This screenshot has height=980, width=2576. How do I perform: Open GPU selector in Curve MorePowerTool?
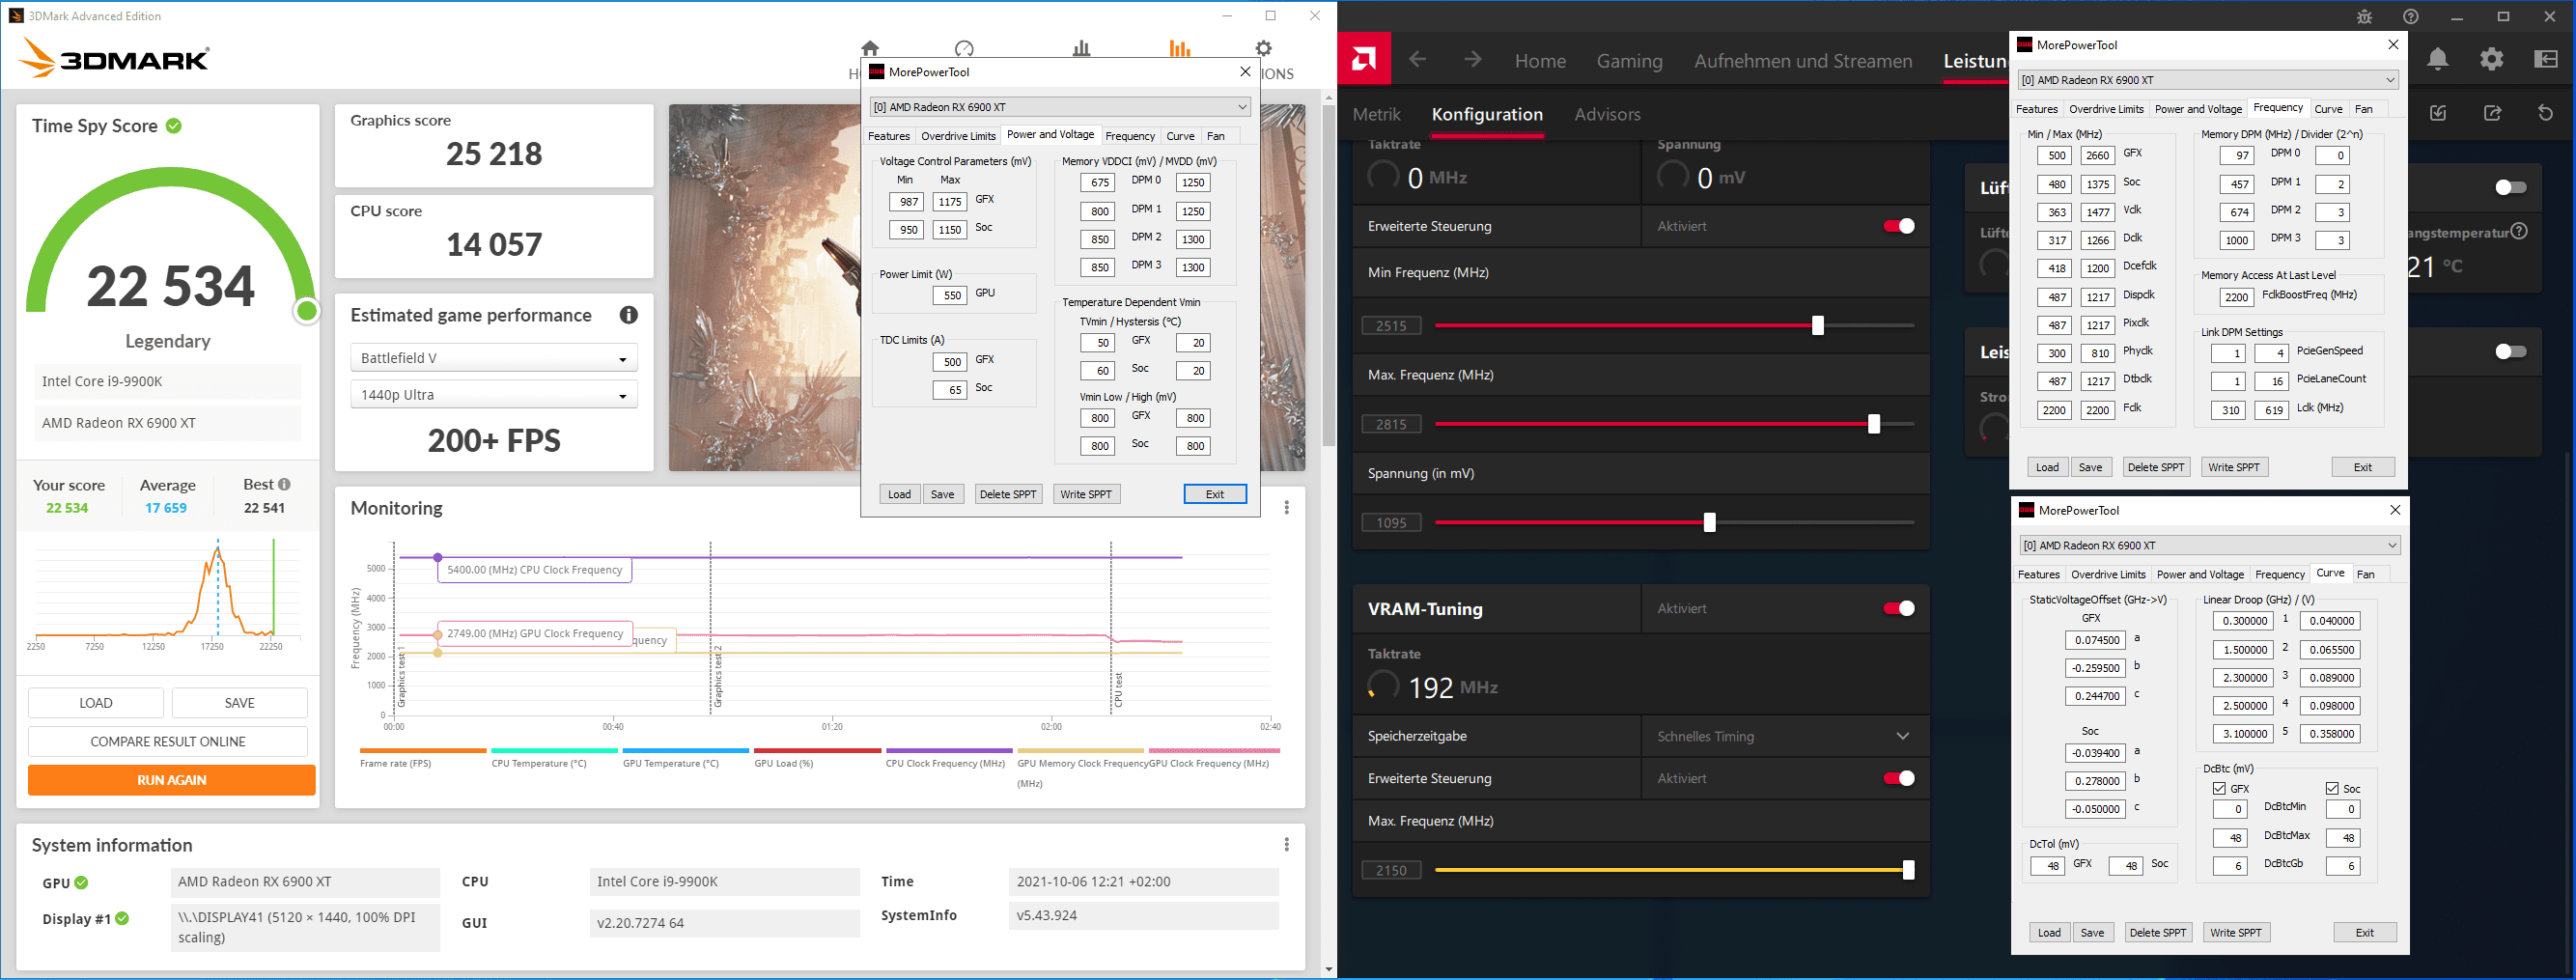coord(2210,545)
